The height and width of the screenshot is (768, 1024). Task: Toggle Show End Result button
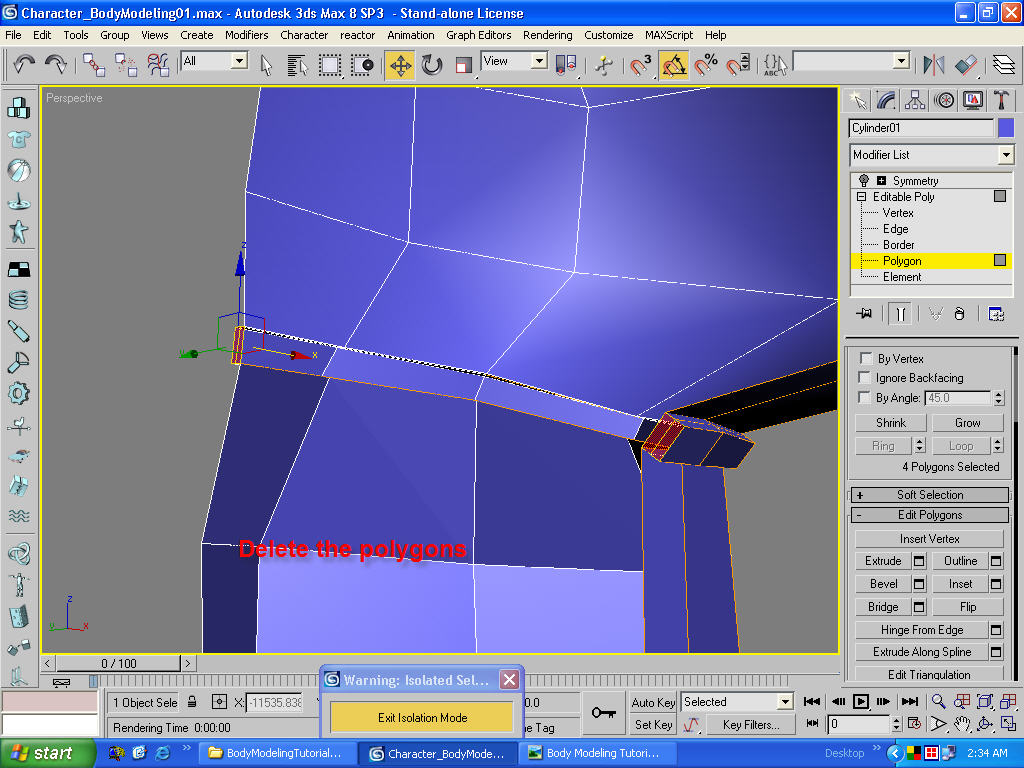point(901,313)
